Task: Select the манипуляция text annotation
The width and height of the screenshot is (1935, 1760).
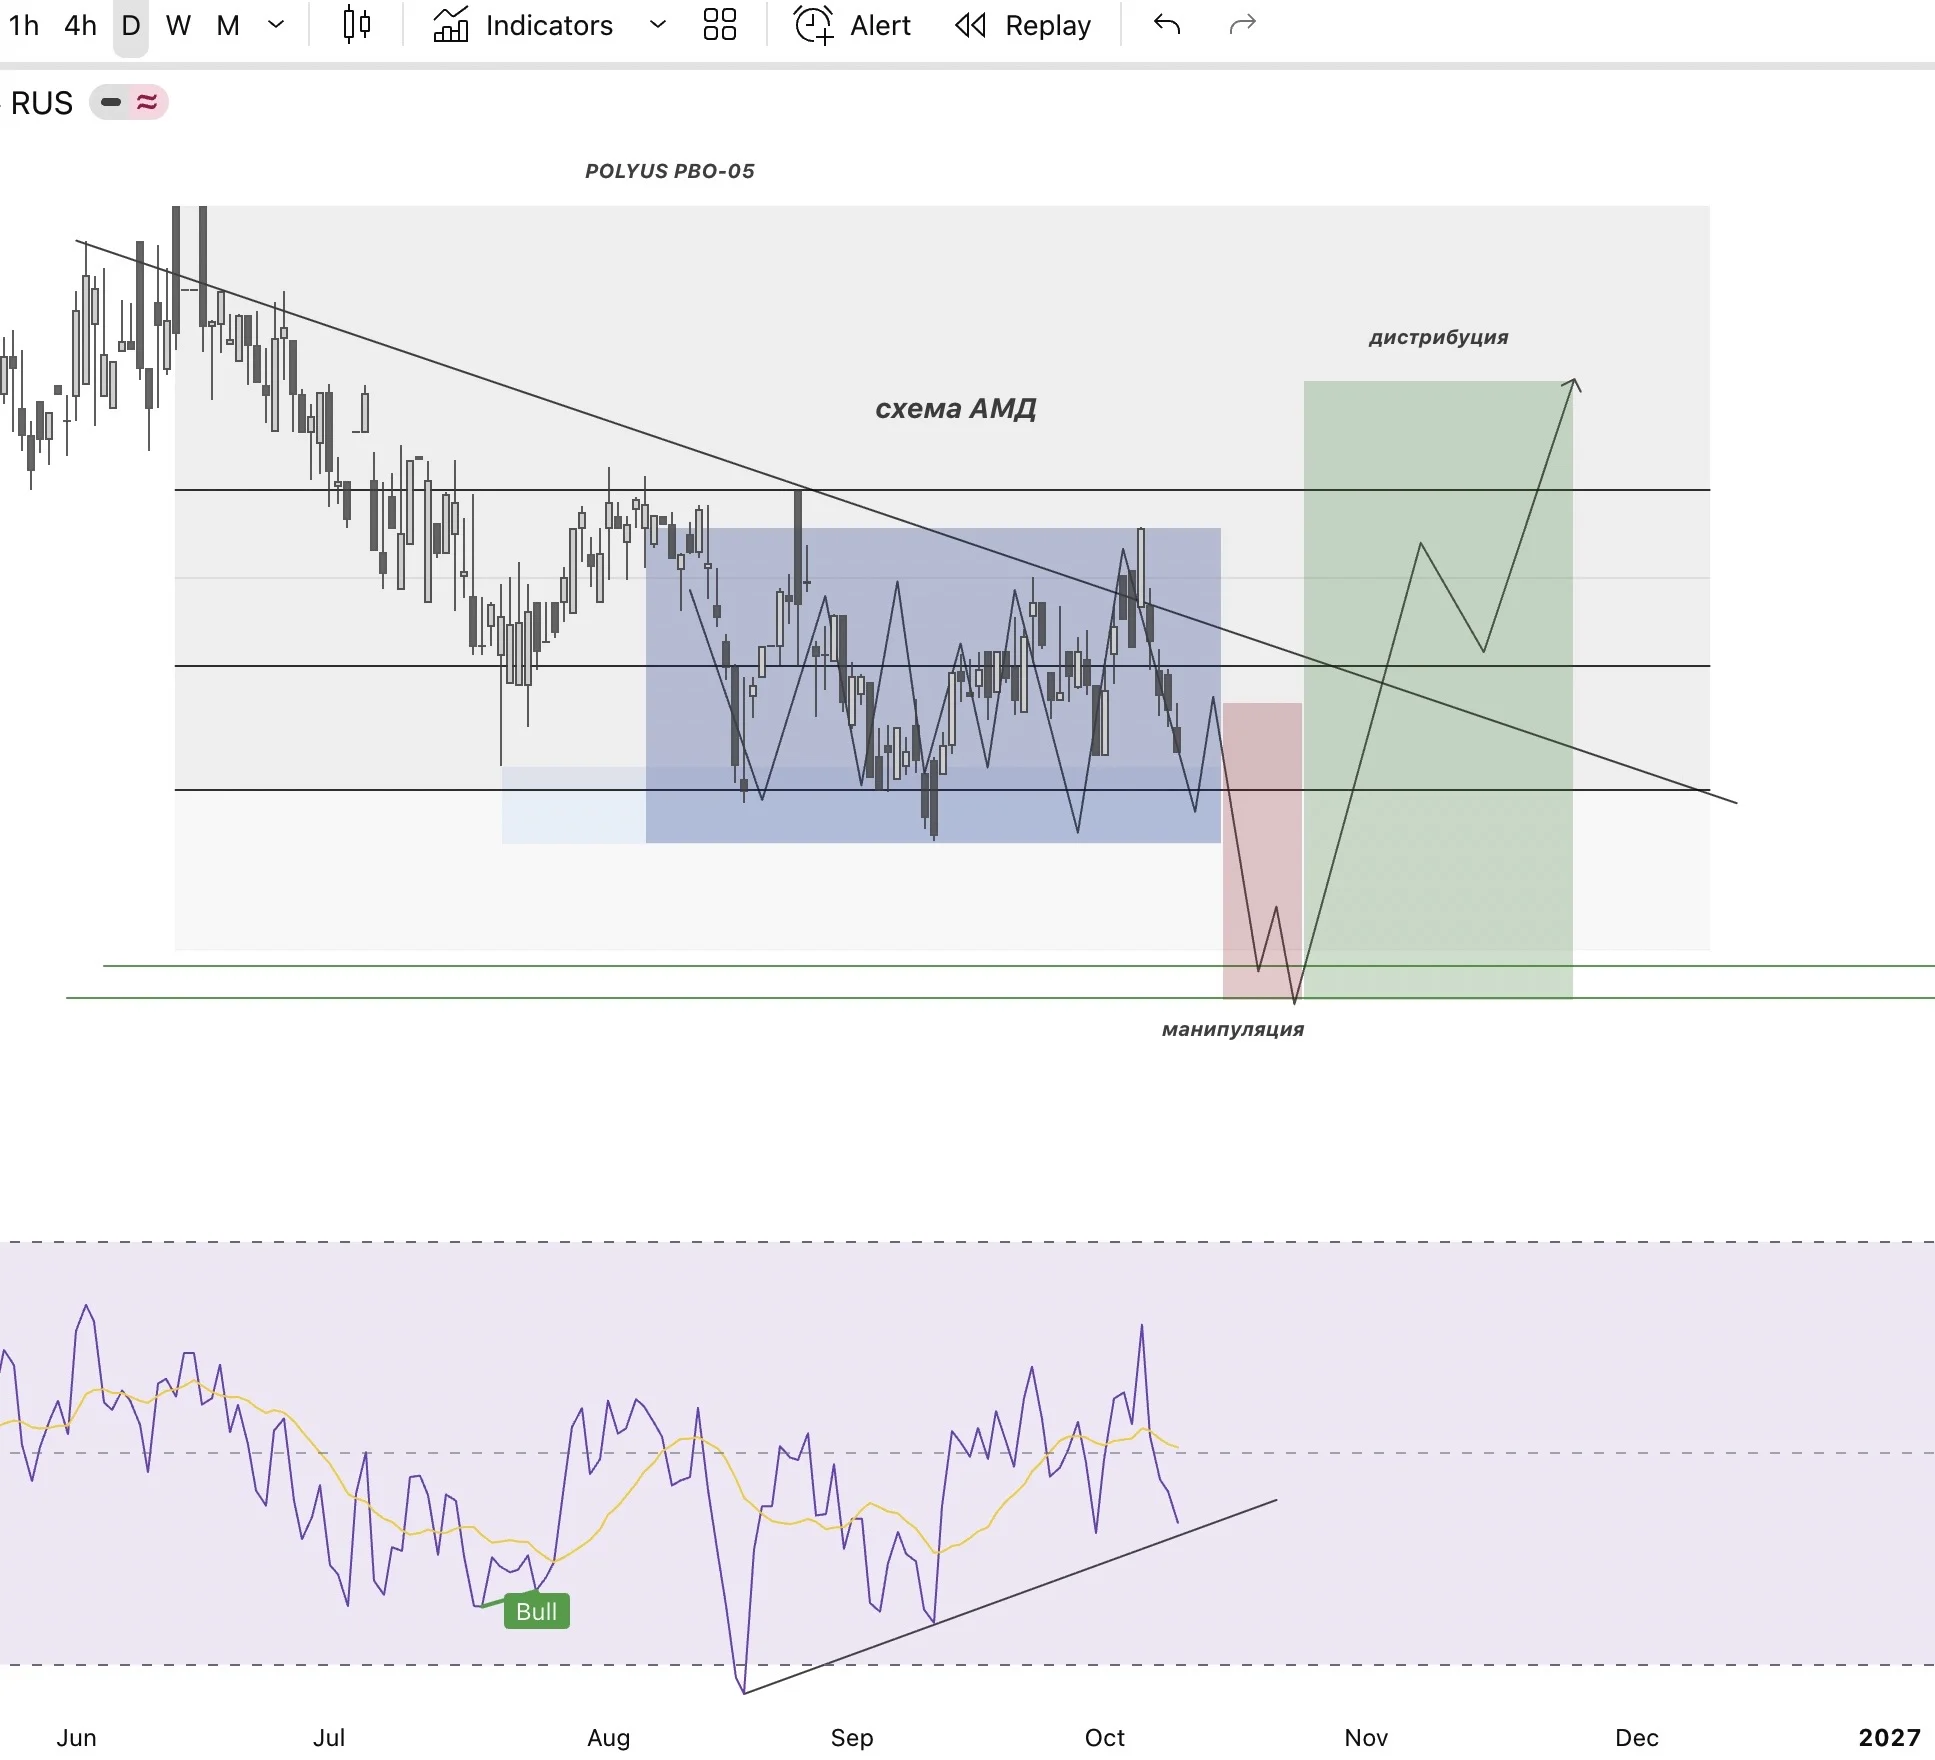Action: click(1232, 1029)
